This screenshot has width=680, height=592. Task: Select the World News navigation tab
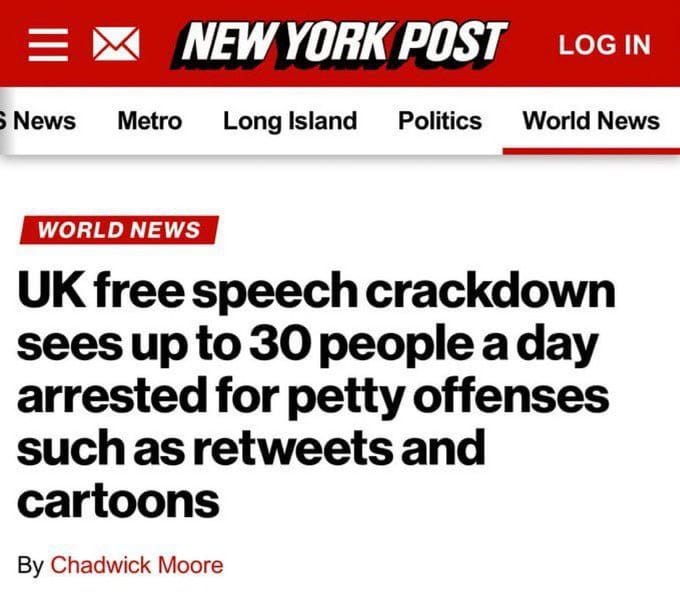click(x=591, y=121)
